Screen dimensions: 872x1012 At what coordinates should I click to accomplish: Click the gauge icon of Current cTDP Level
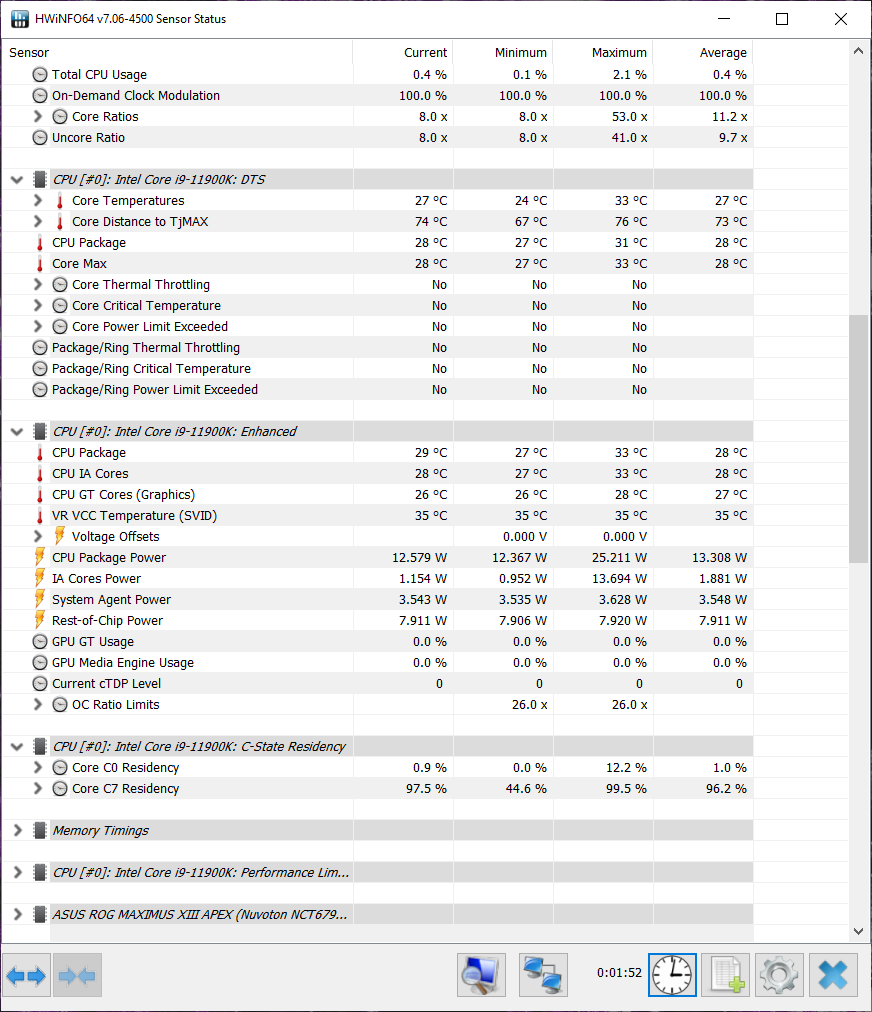click(x=40, y=683)
